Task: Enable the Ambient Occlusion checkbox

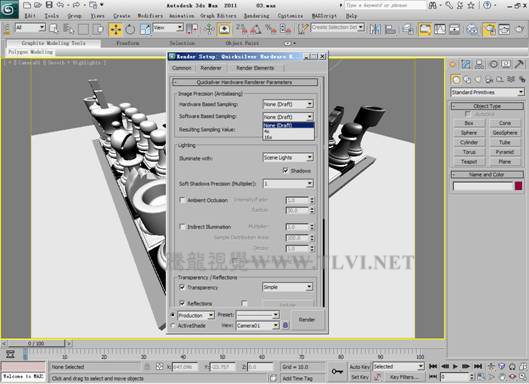Action: (x=182, y=200)
